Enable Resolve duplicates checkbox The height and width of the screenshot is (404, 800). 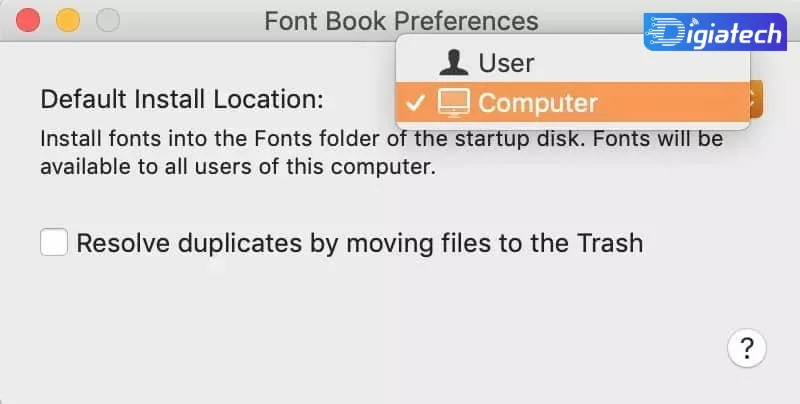[x=54, y=242]
